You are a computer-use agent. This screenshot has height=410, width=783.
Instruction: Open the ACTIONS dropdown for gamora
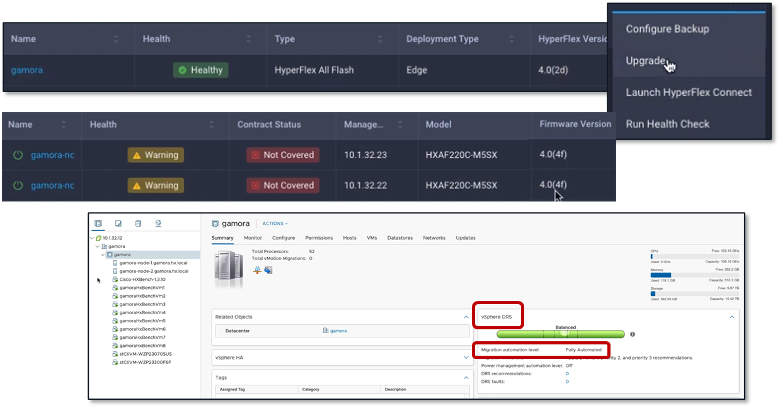click(274, 223)
